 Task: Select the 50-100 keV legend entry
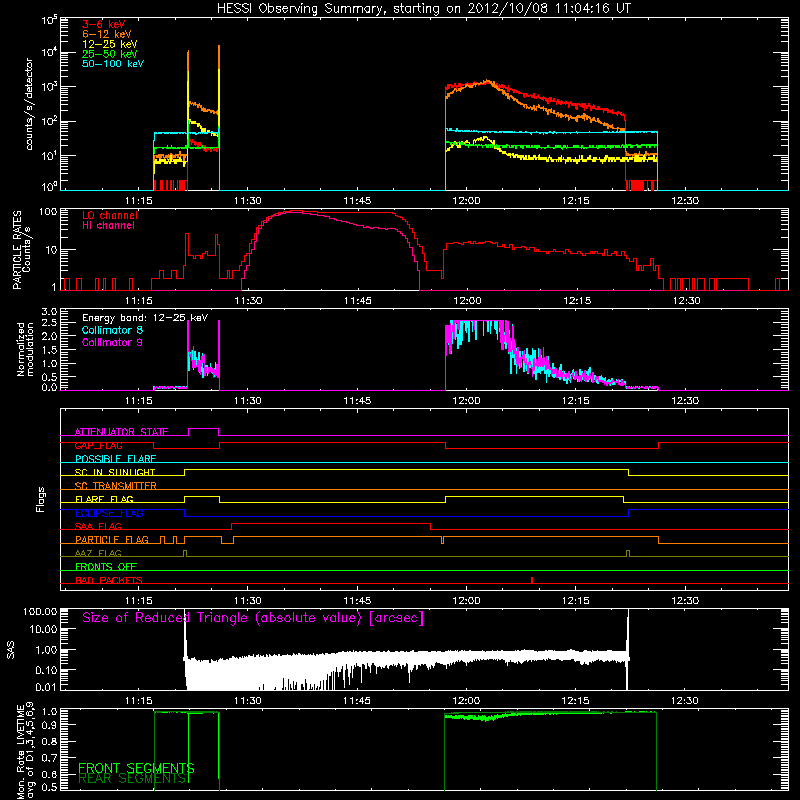pyautogui.click(x=113, y=64)
